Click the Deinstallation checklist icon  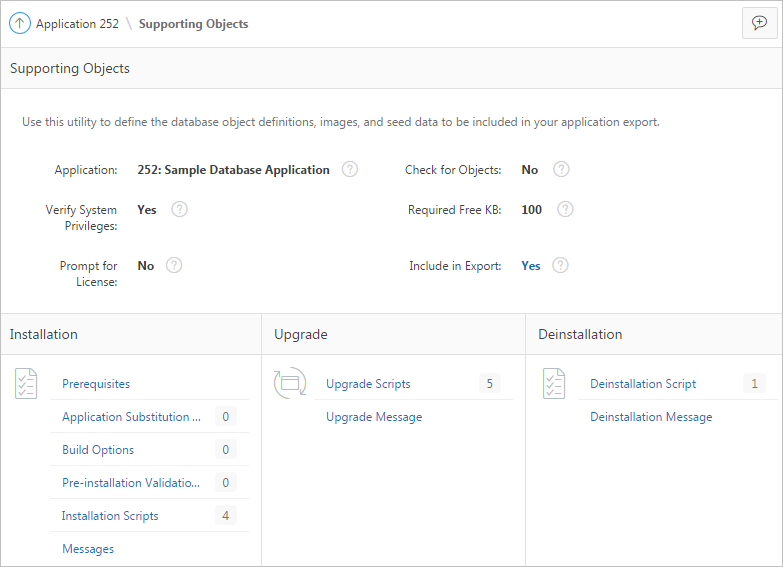pos(554,384)
